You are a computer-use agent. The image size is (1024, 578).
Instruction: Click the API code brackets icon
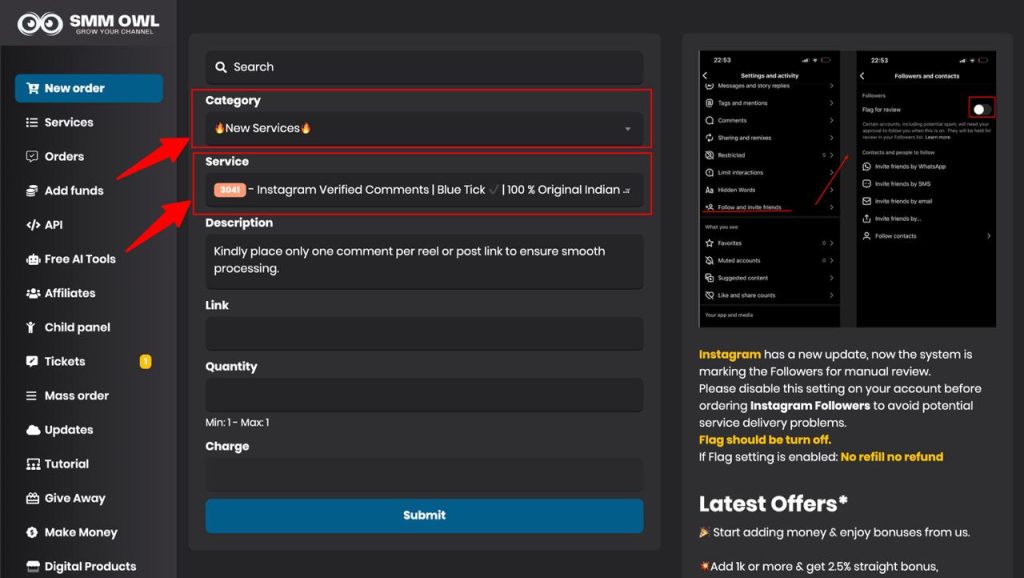pyautogui.click(x=33, y=225)
